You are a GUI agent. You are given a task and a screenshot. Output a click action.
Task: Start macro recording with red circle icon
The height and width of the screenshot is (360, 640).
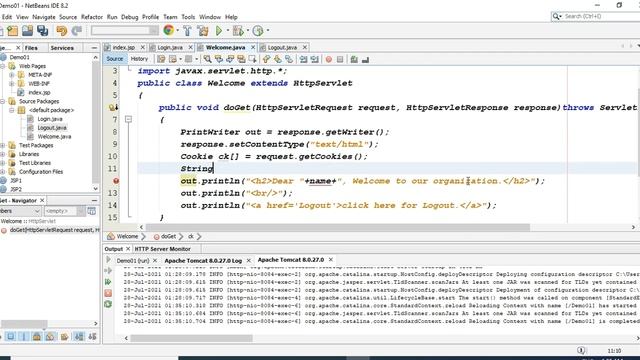click(x=329, y=60)
